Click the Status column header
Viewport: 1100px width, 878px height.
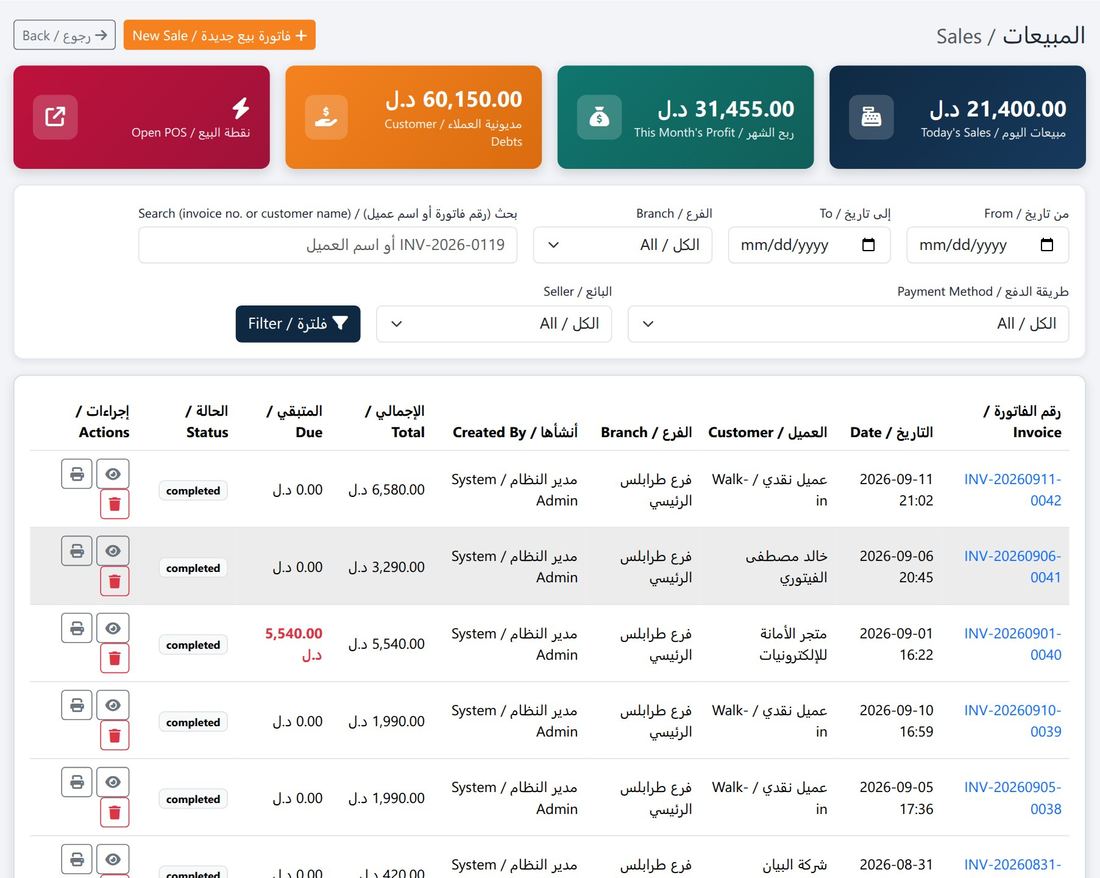207,421
